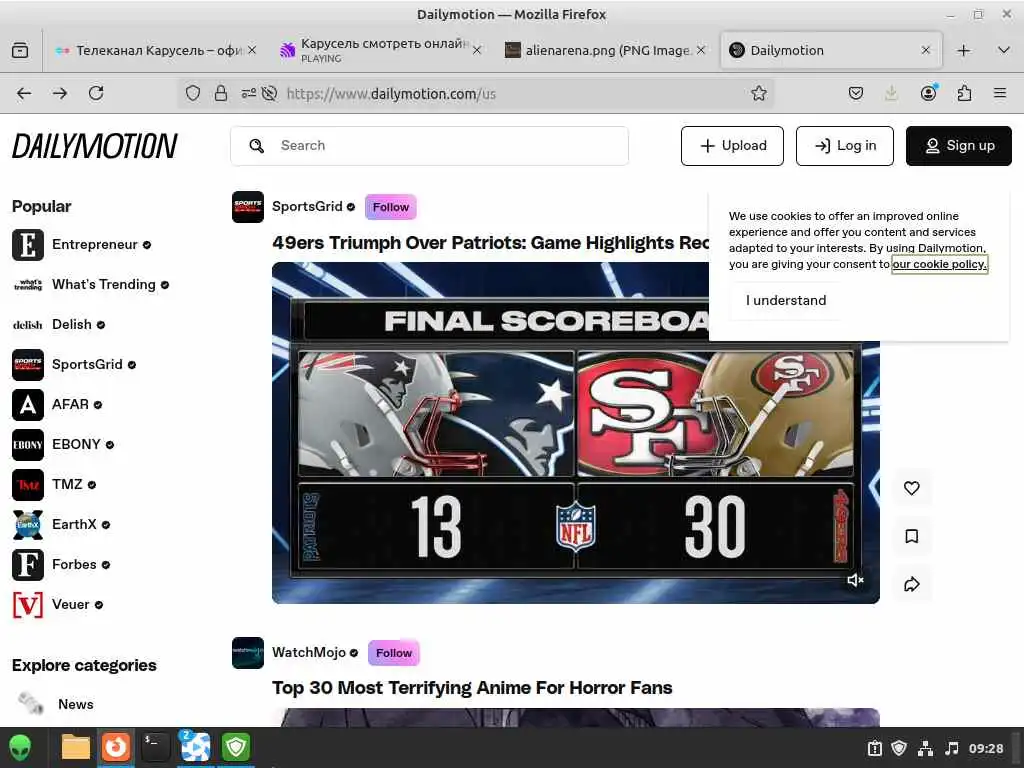Close the alienarena.png tab
The width and height of the screenshot is (1024, 768).
pos(701,50)
